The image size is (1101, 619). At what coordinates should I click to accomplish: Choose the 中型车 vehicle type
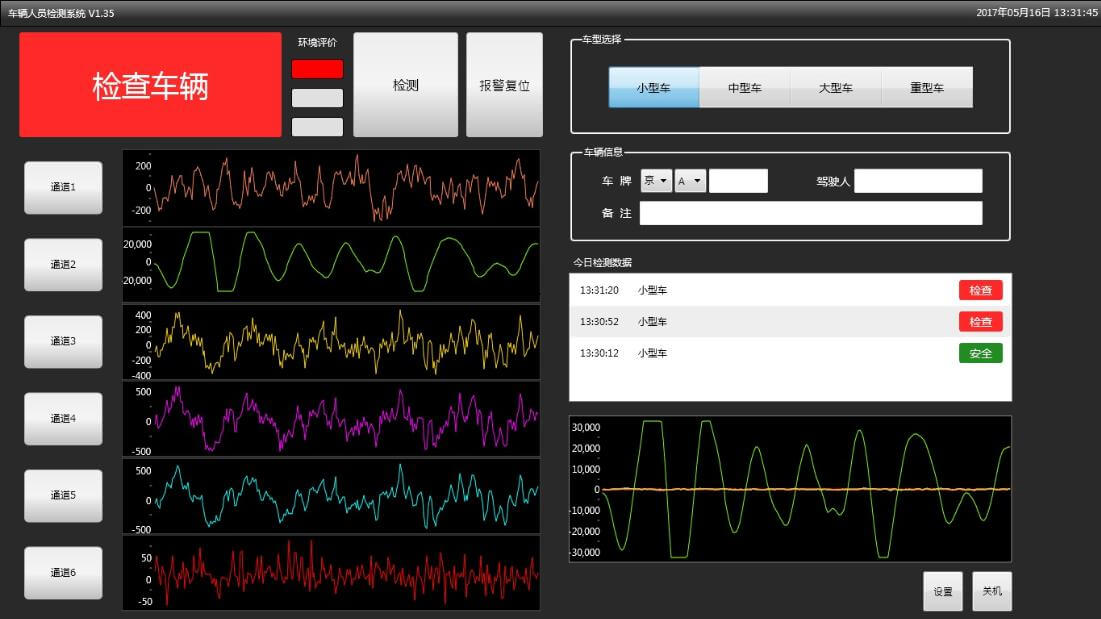(x=744, y=88)
